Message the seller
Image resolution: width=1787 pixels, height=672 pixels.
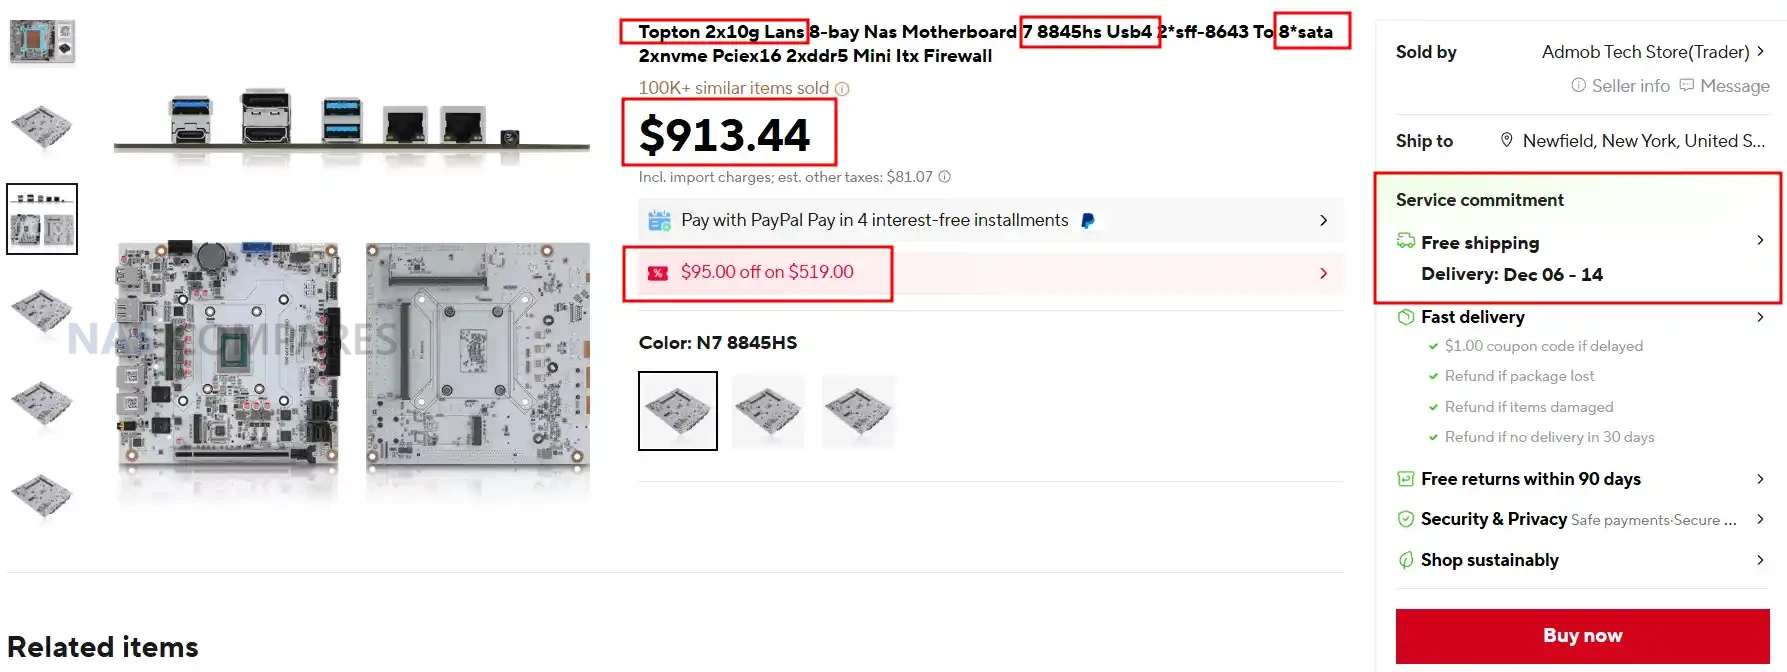click(1725, 86)
